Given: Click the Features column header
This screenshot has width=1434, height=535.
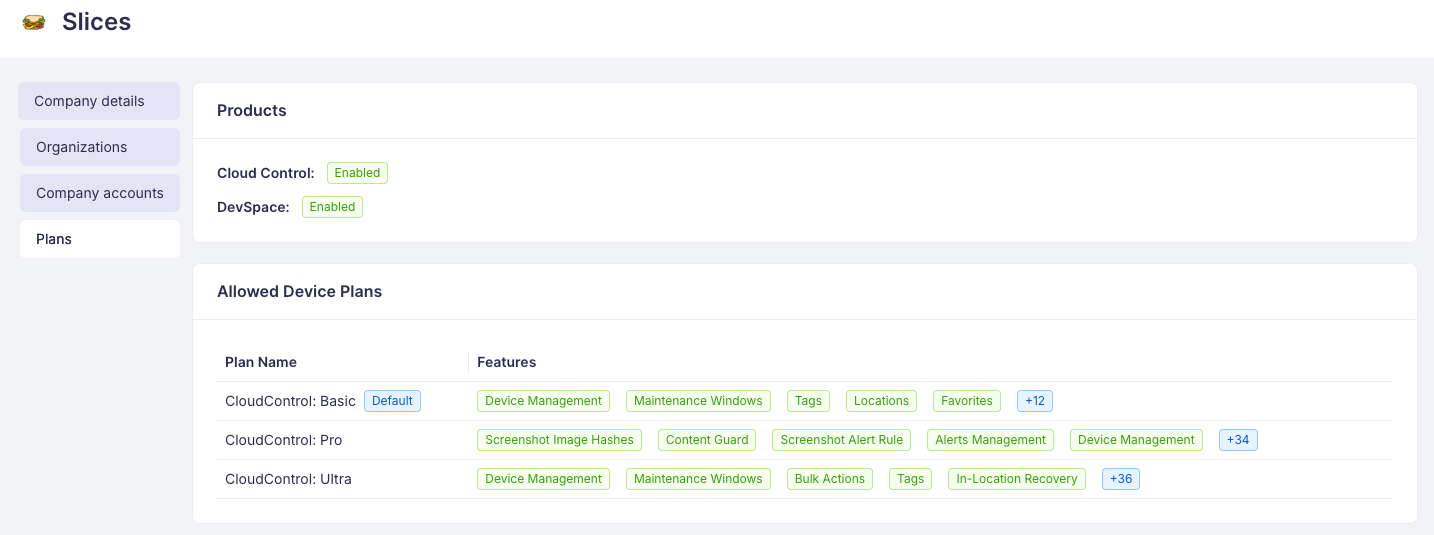Looking at the screenshot, I should click(506, 362).
